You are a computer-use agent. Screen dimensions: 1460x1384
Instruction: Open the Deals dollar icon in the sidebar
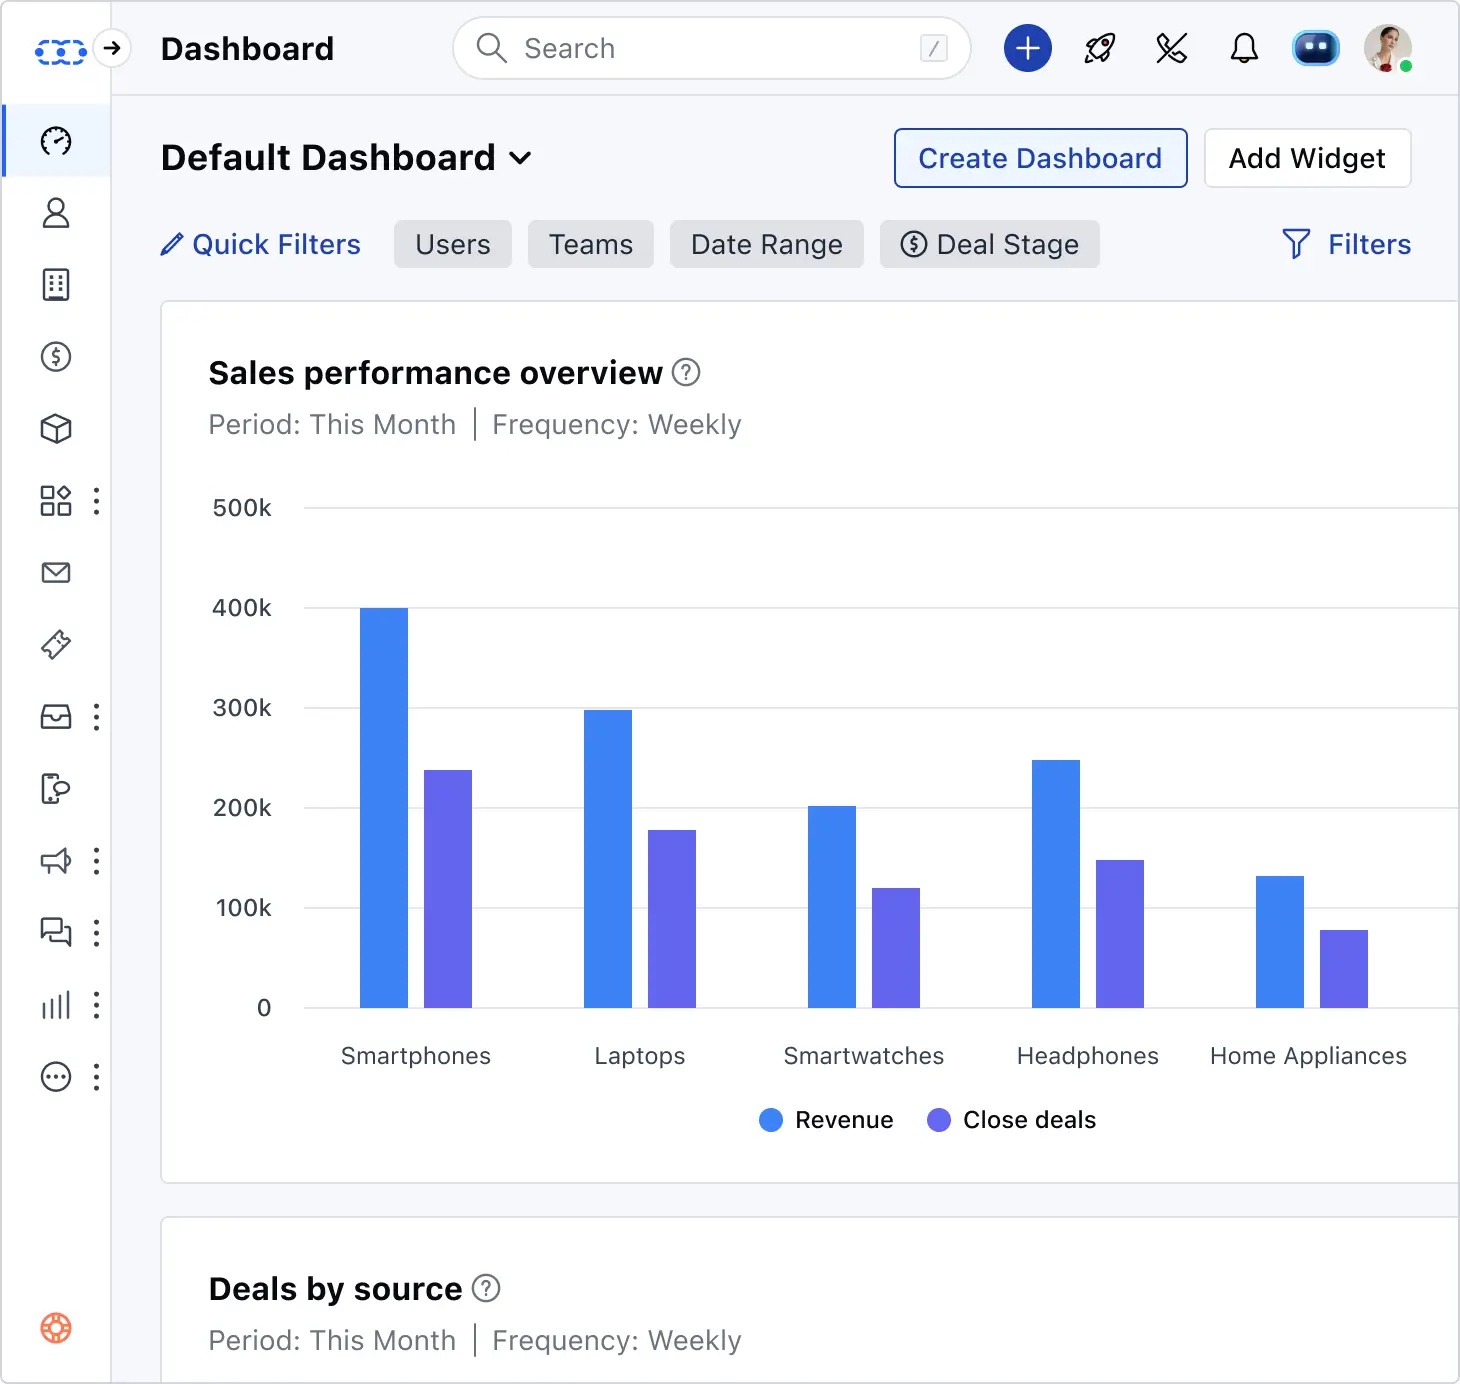pyautogui.click(x=56, y=357)
